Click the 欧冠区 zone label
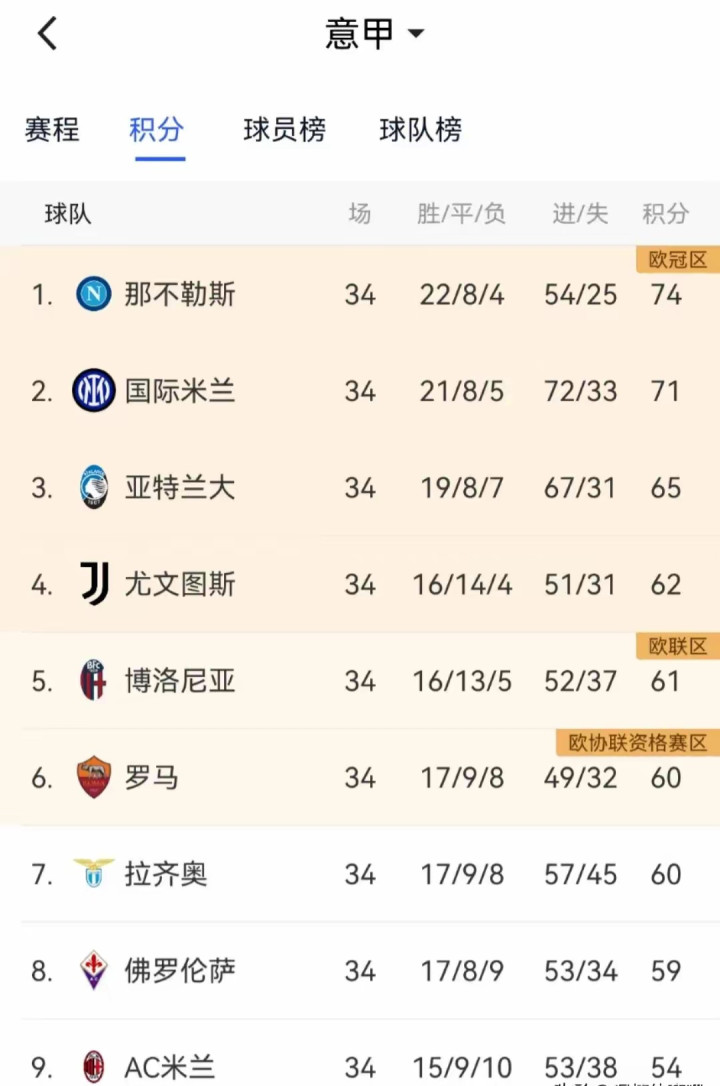The image size is (720, 1086). 678,260
